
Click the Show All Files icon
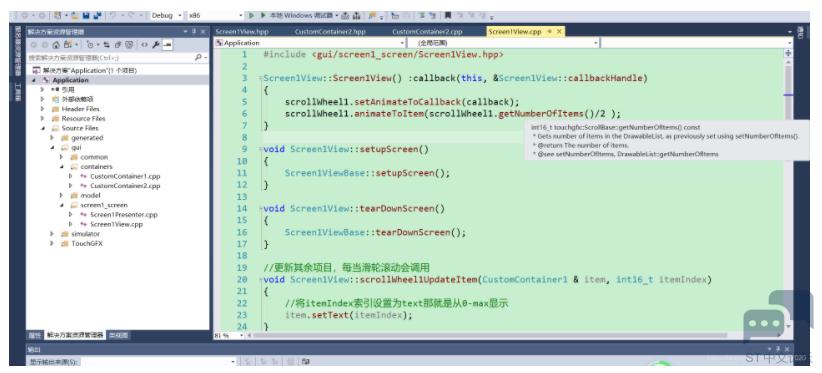pyautogui.click(x=128, y=45)
